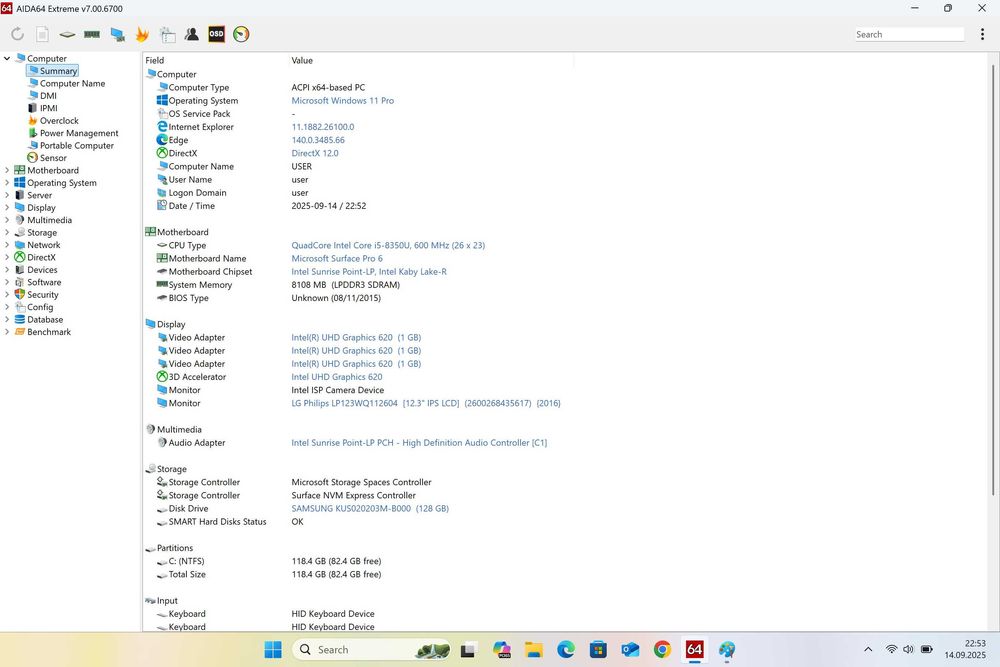The width and height of the screenshot is (1000, 667).
Task: Expand the Operating System tree node
Action: tap(7, 183)
